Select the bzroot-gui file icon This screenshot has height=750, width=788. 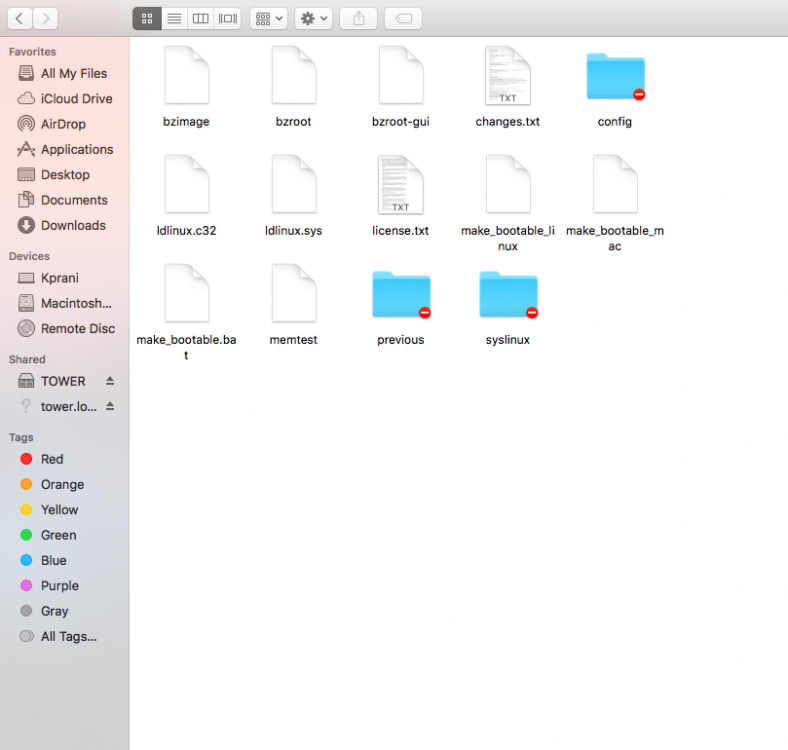point(401,75)
